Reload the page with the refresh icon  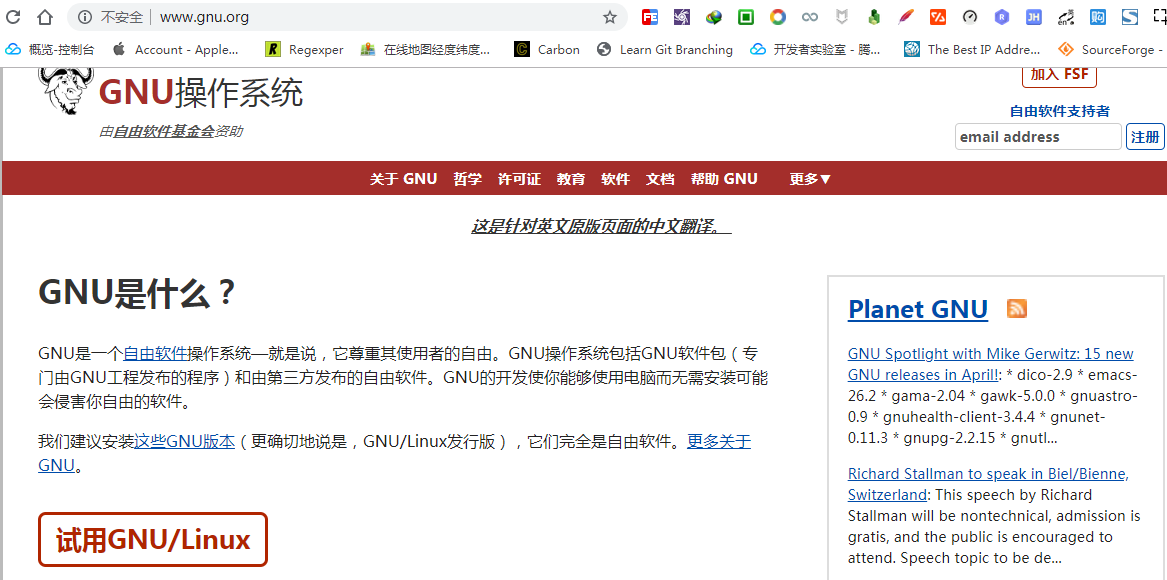[x=14, y=17]
